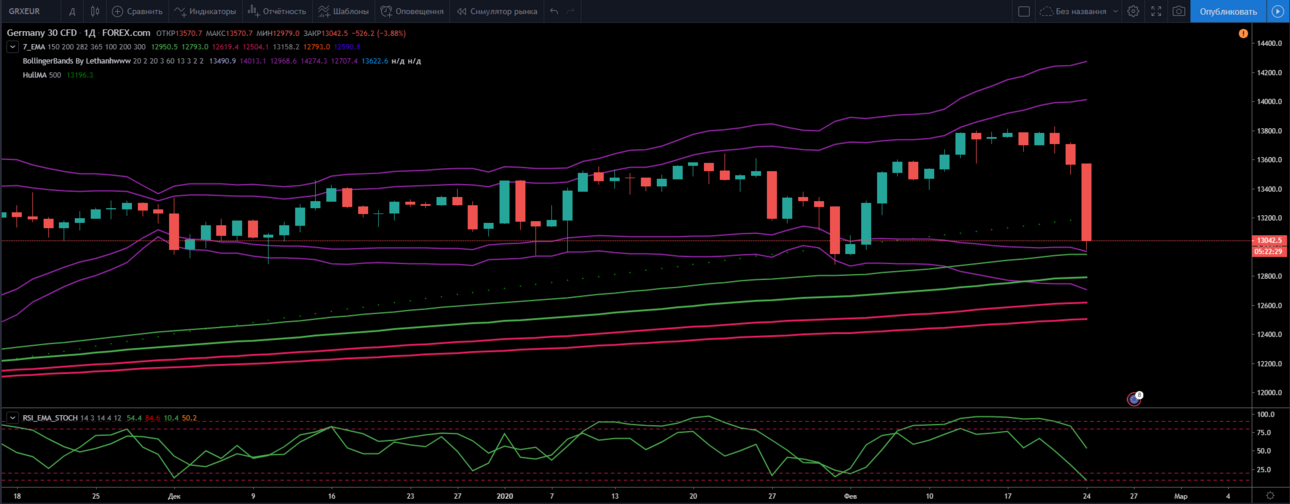1290x504 pixels.
Task: Click the Дек label on time axis
Action: [175, 495]
